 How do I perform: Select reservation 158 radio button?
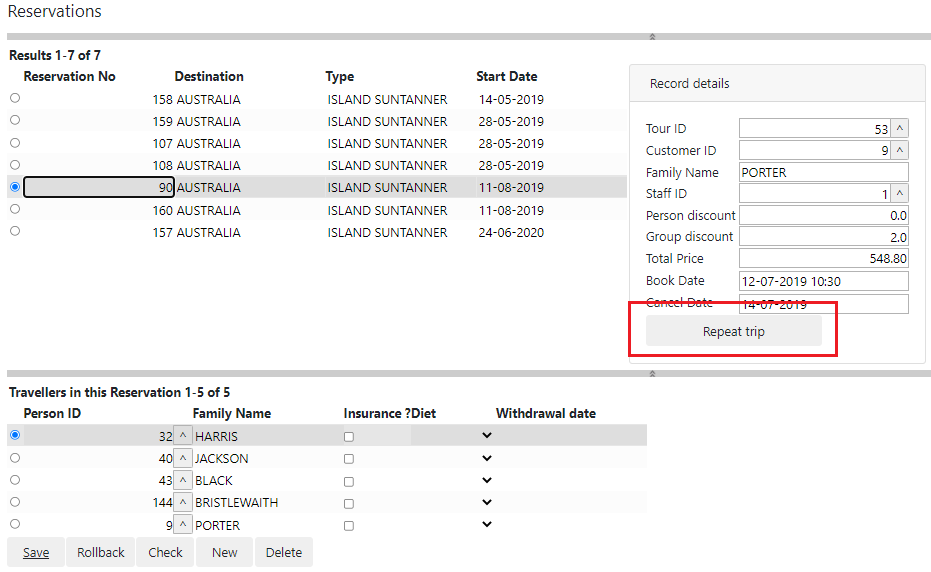pyautogui.click(x=14, y=98)
